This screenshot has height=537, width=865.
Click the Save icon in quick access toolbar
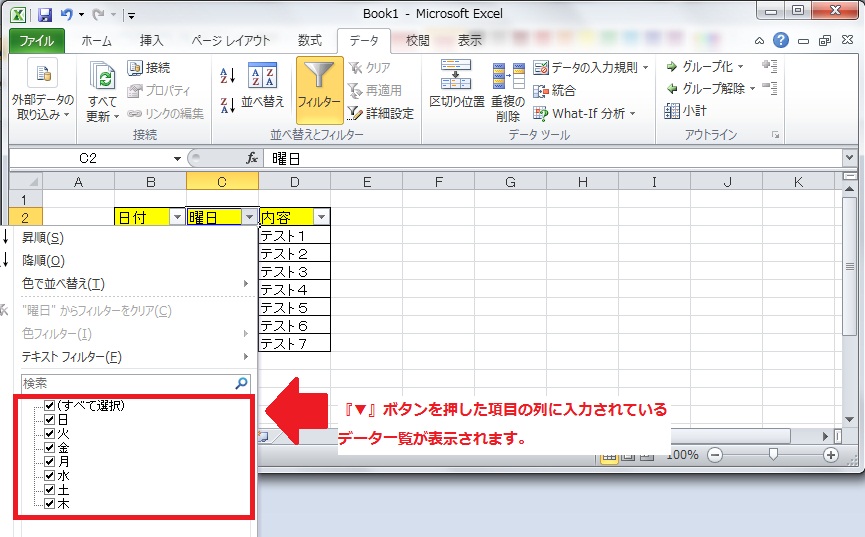44,14
